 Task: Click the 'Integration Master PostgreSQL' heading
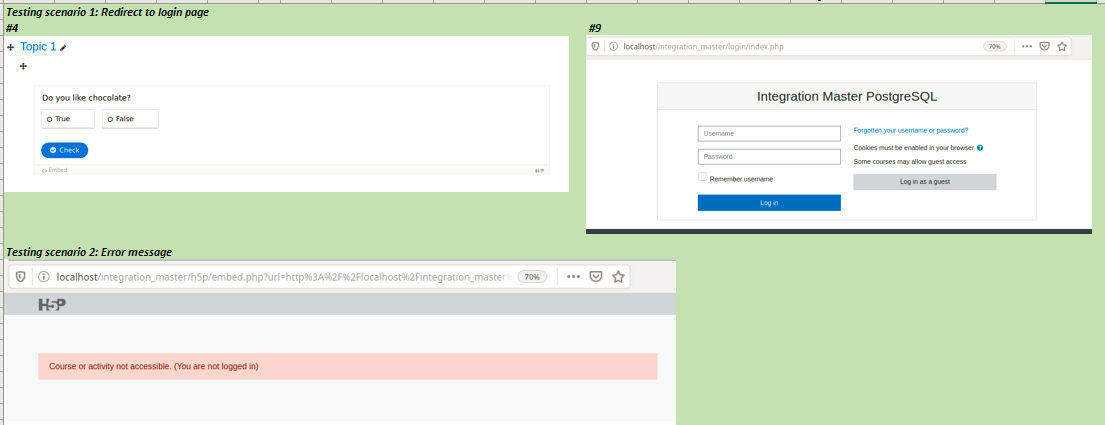pos(847,97)
